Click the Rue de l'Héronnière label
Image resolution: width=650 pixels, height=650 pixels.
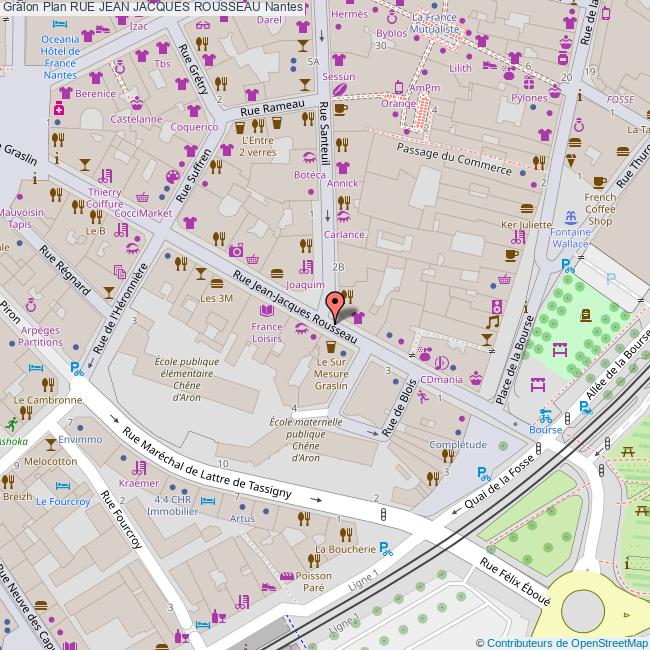pos(120,308)
